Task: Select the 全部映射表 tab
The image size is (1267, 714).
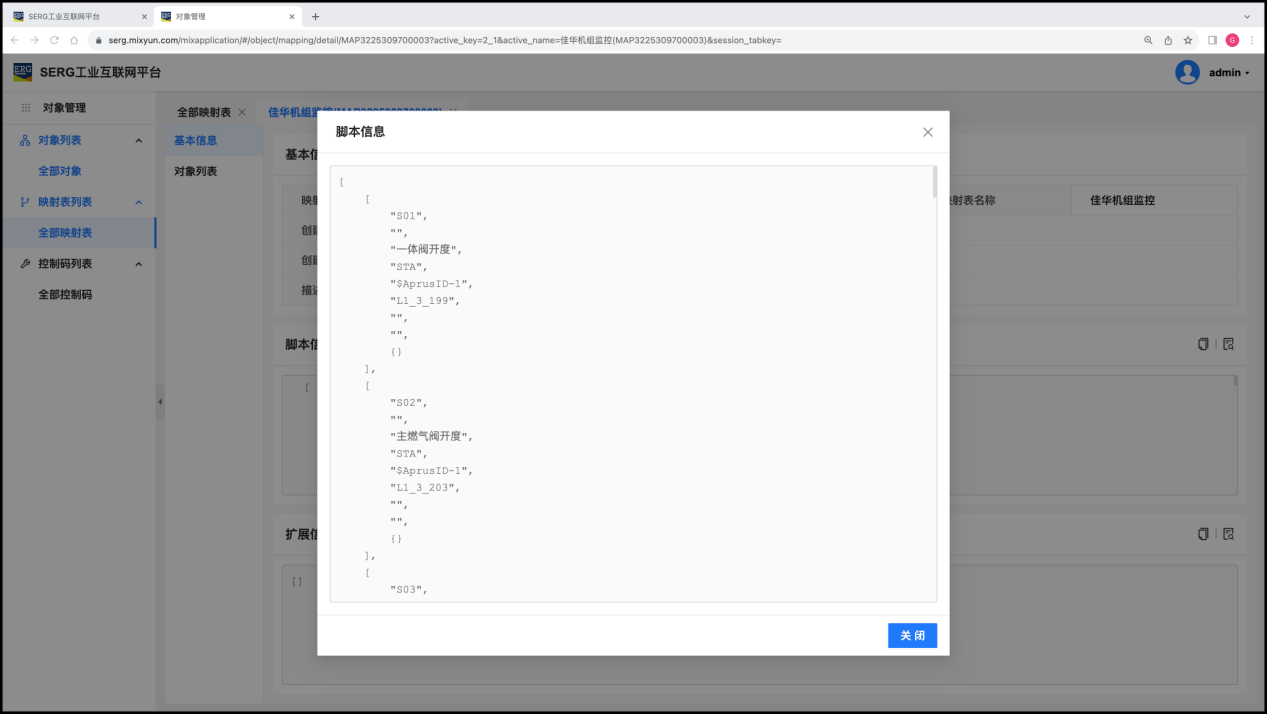Action: pos(204,112)
